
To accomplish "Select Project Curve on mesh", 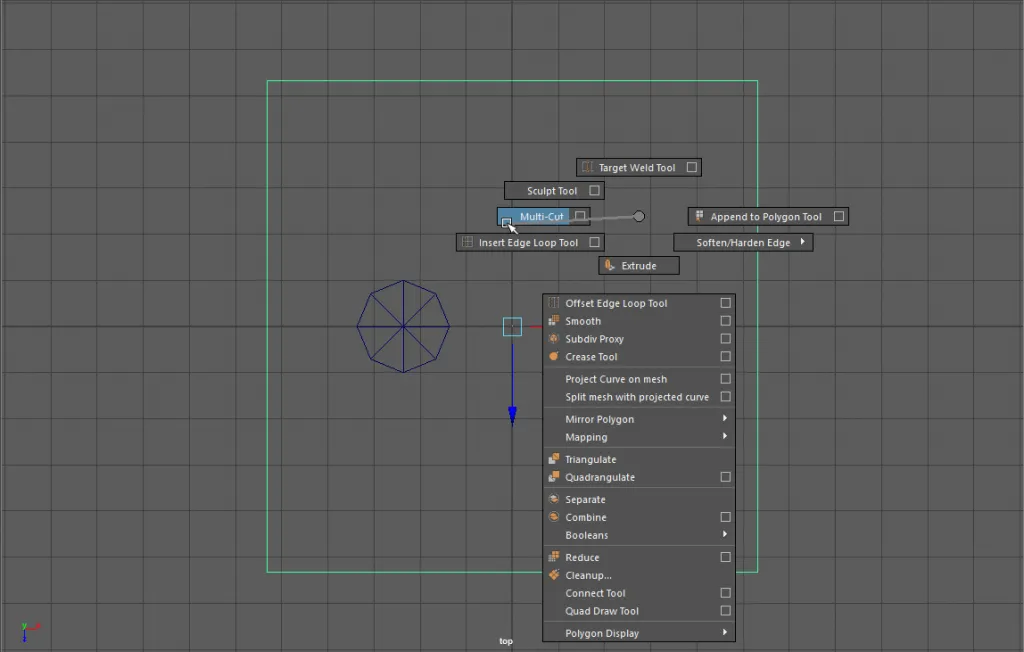I will tap(616, 379).
